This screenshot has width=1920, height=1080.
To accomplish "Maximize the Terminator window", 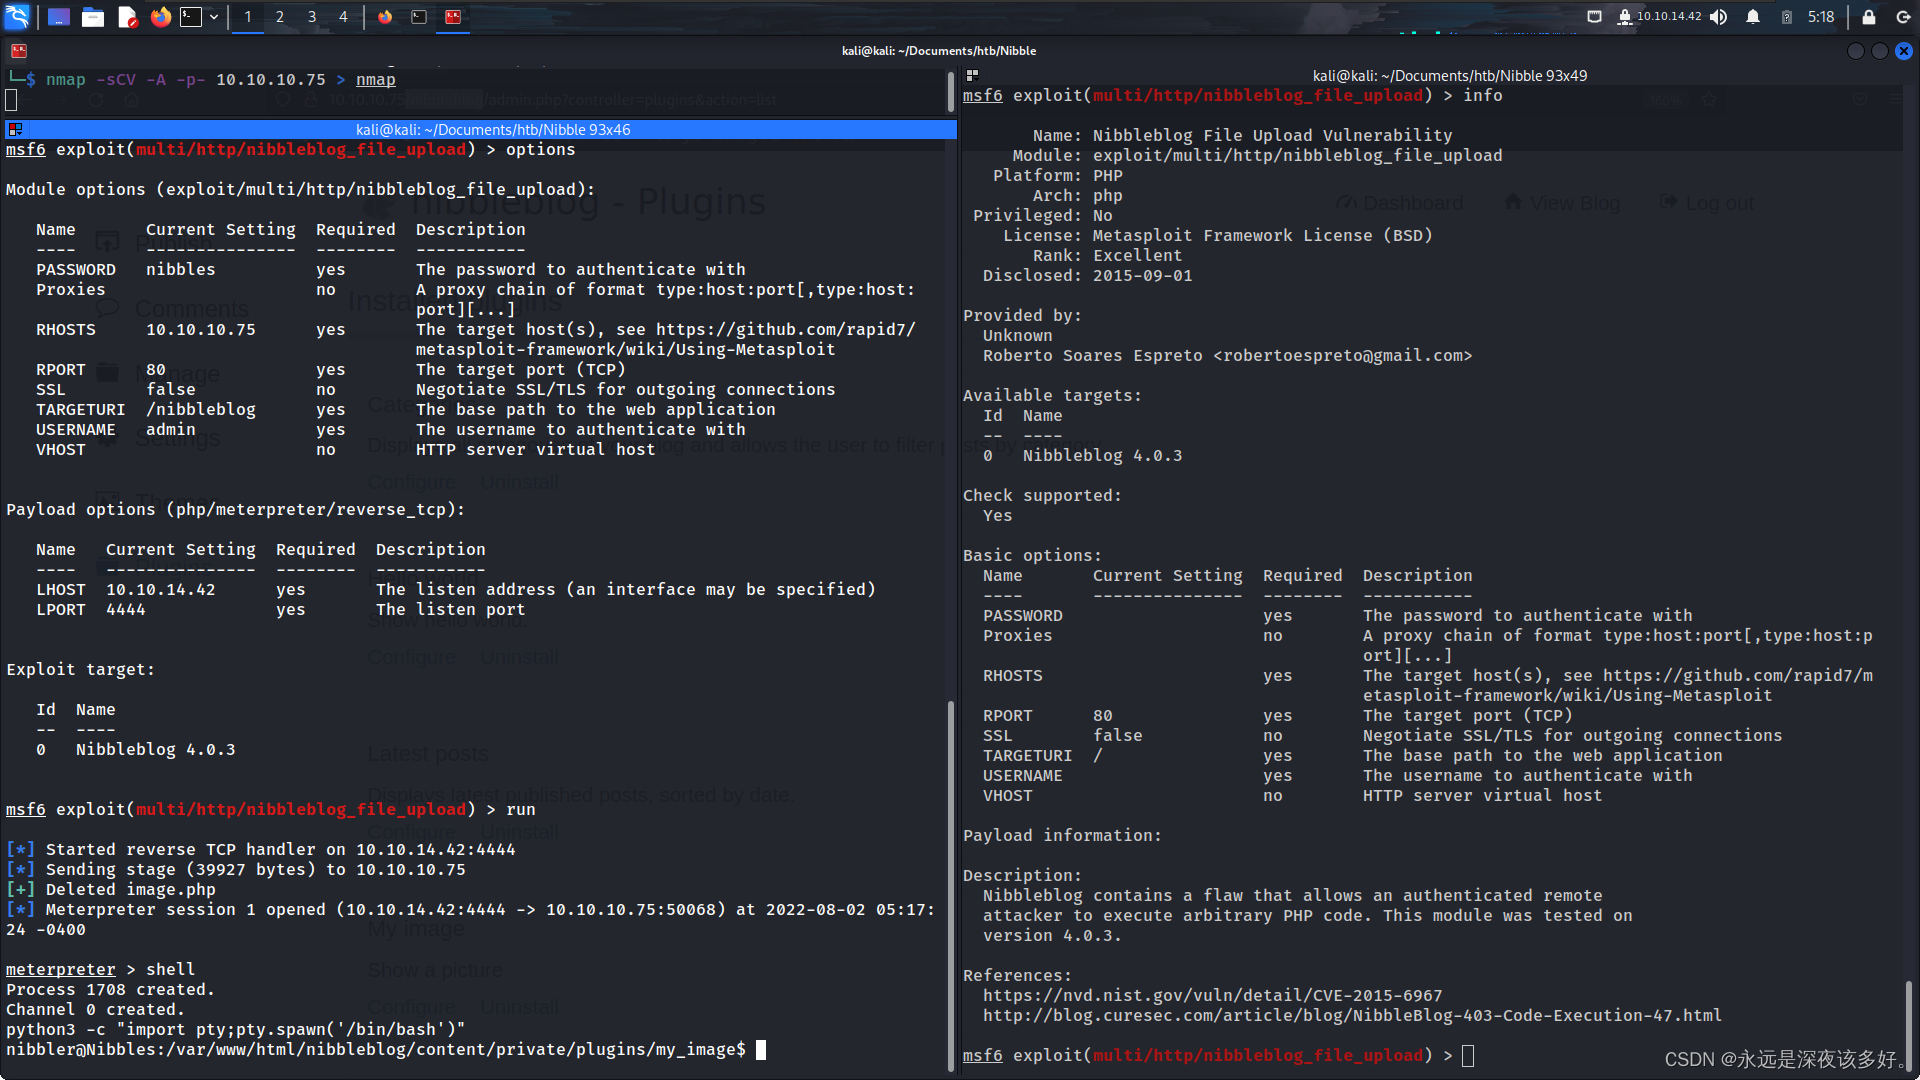I will (x=1879, y=51).
